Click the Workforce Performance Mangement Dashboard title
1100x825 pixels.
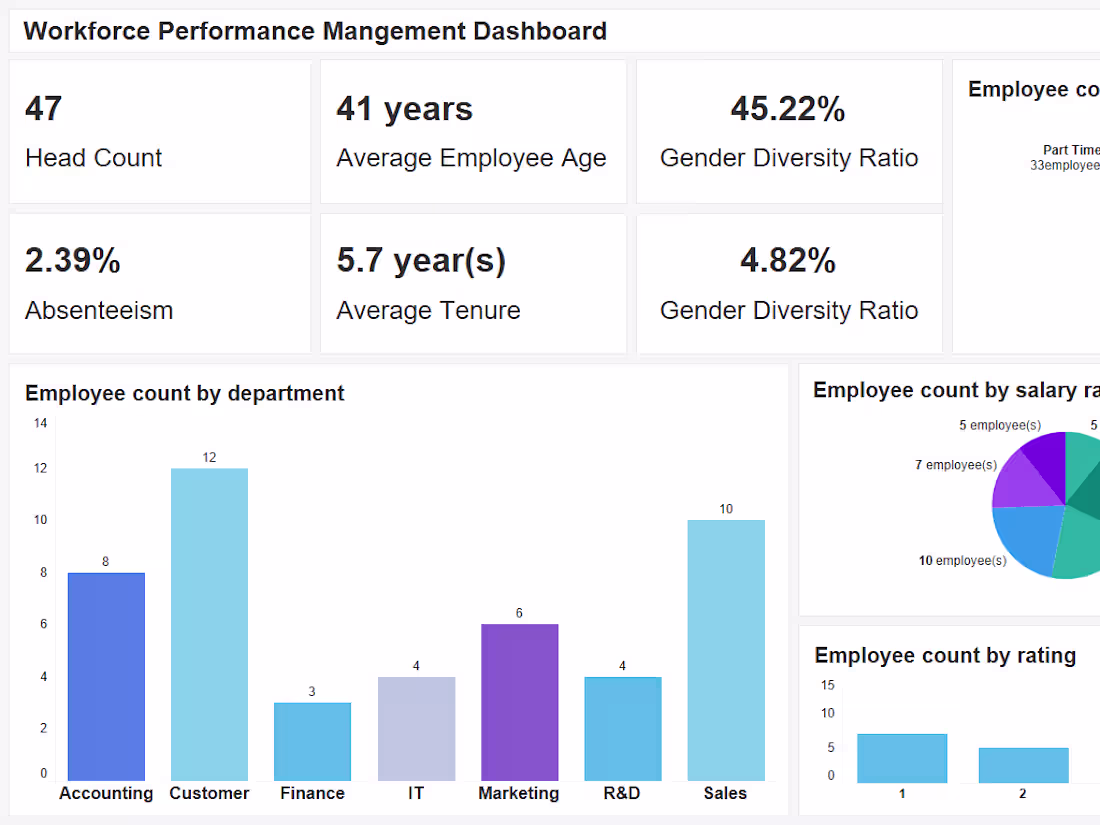point(315,32)
